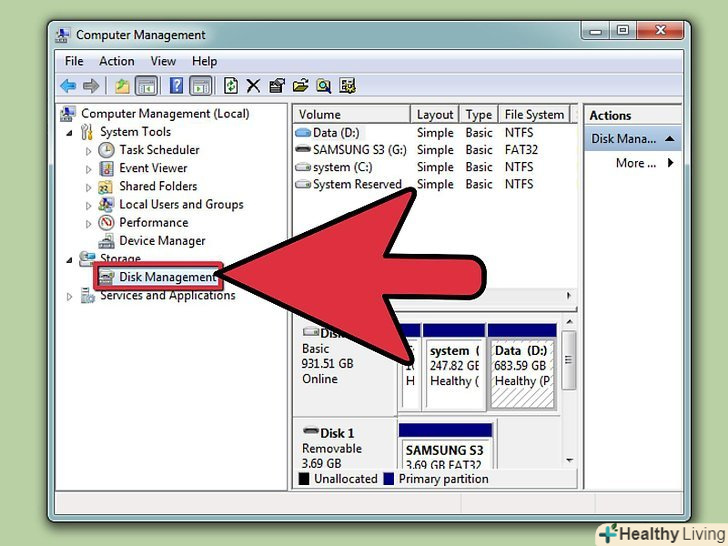Sort by the Layout column header

(x=435, y=114)
